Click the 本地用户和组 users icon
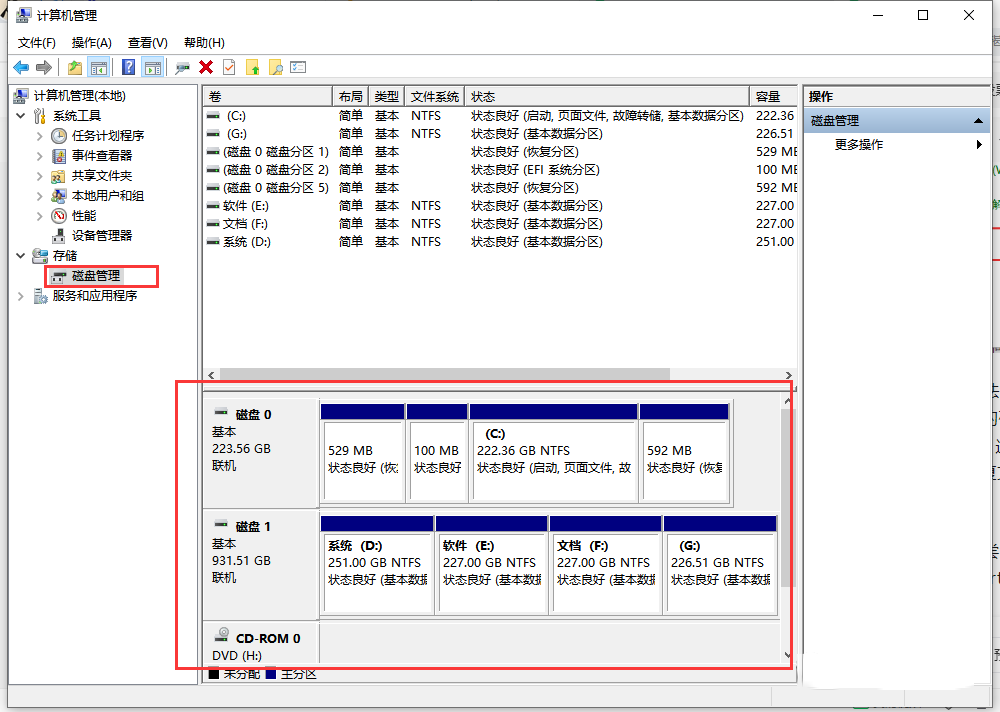 click(59, 196)
